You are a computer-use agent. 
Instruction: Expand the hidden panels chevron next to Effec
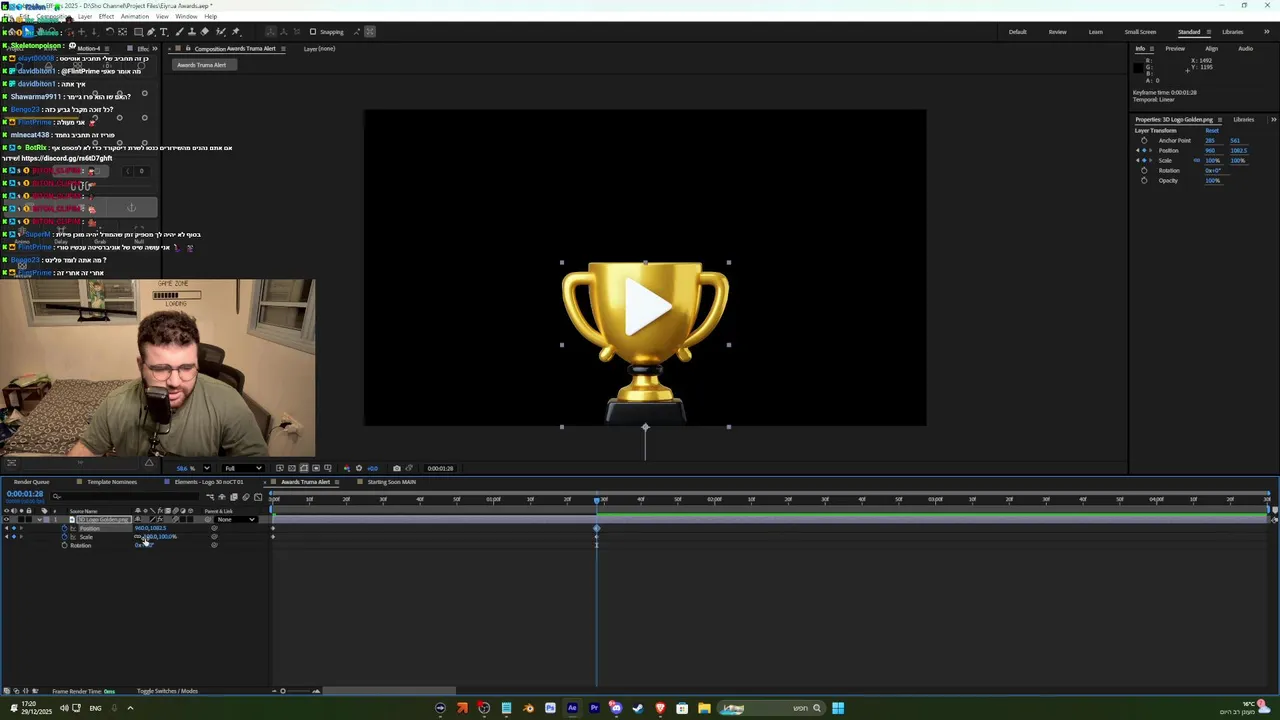tap(155, 49)
